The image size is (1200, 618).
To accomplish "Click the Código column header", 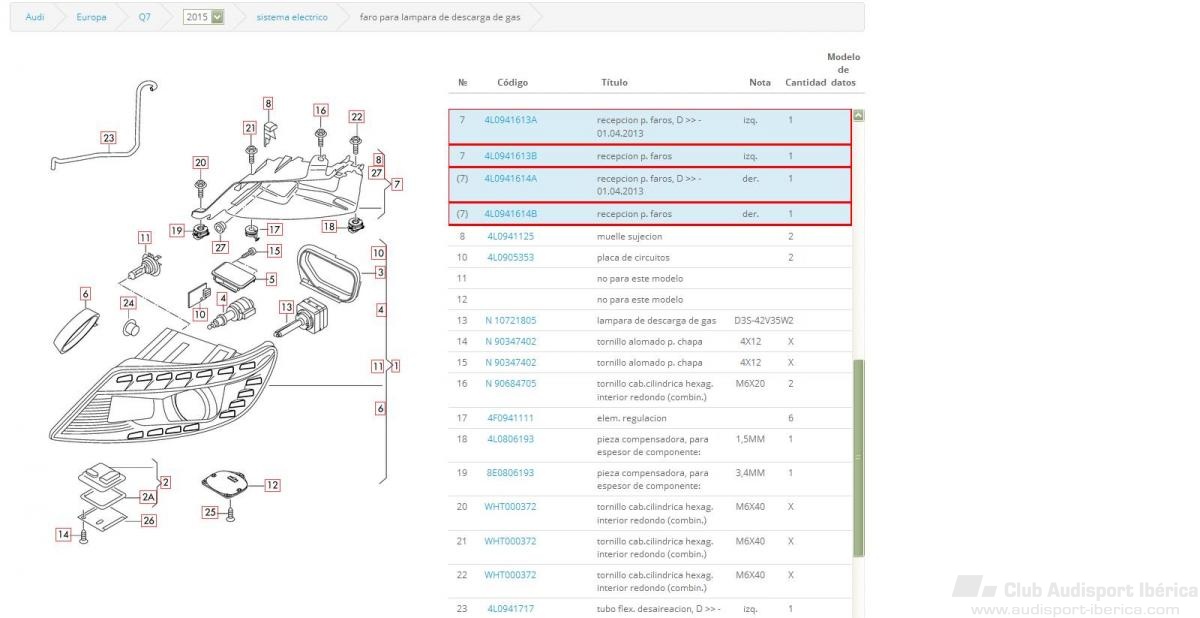I will coord(512,82).
